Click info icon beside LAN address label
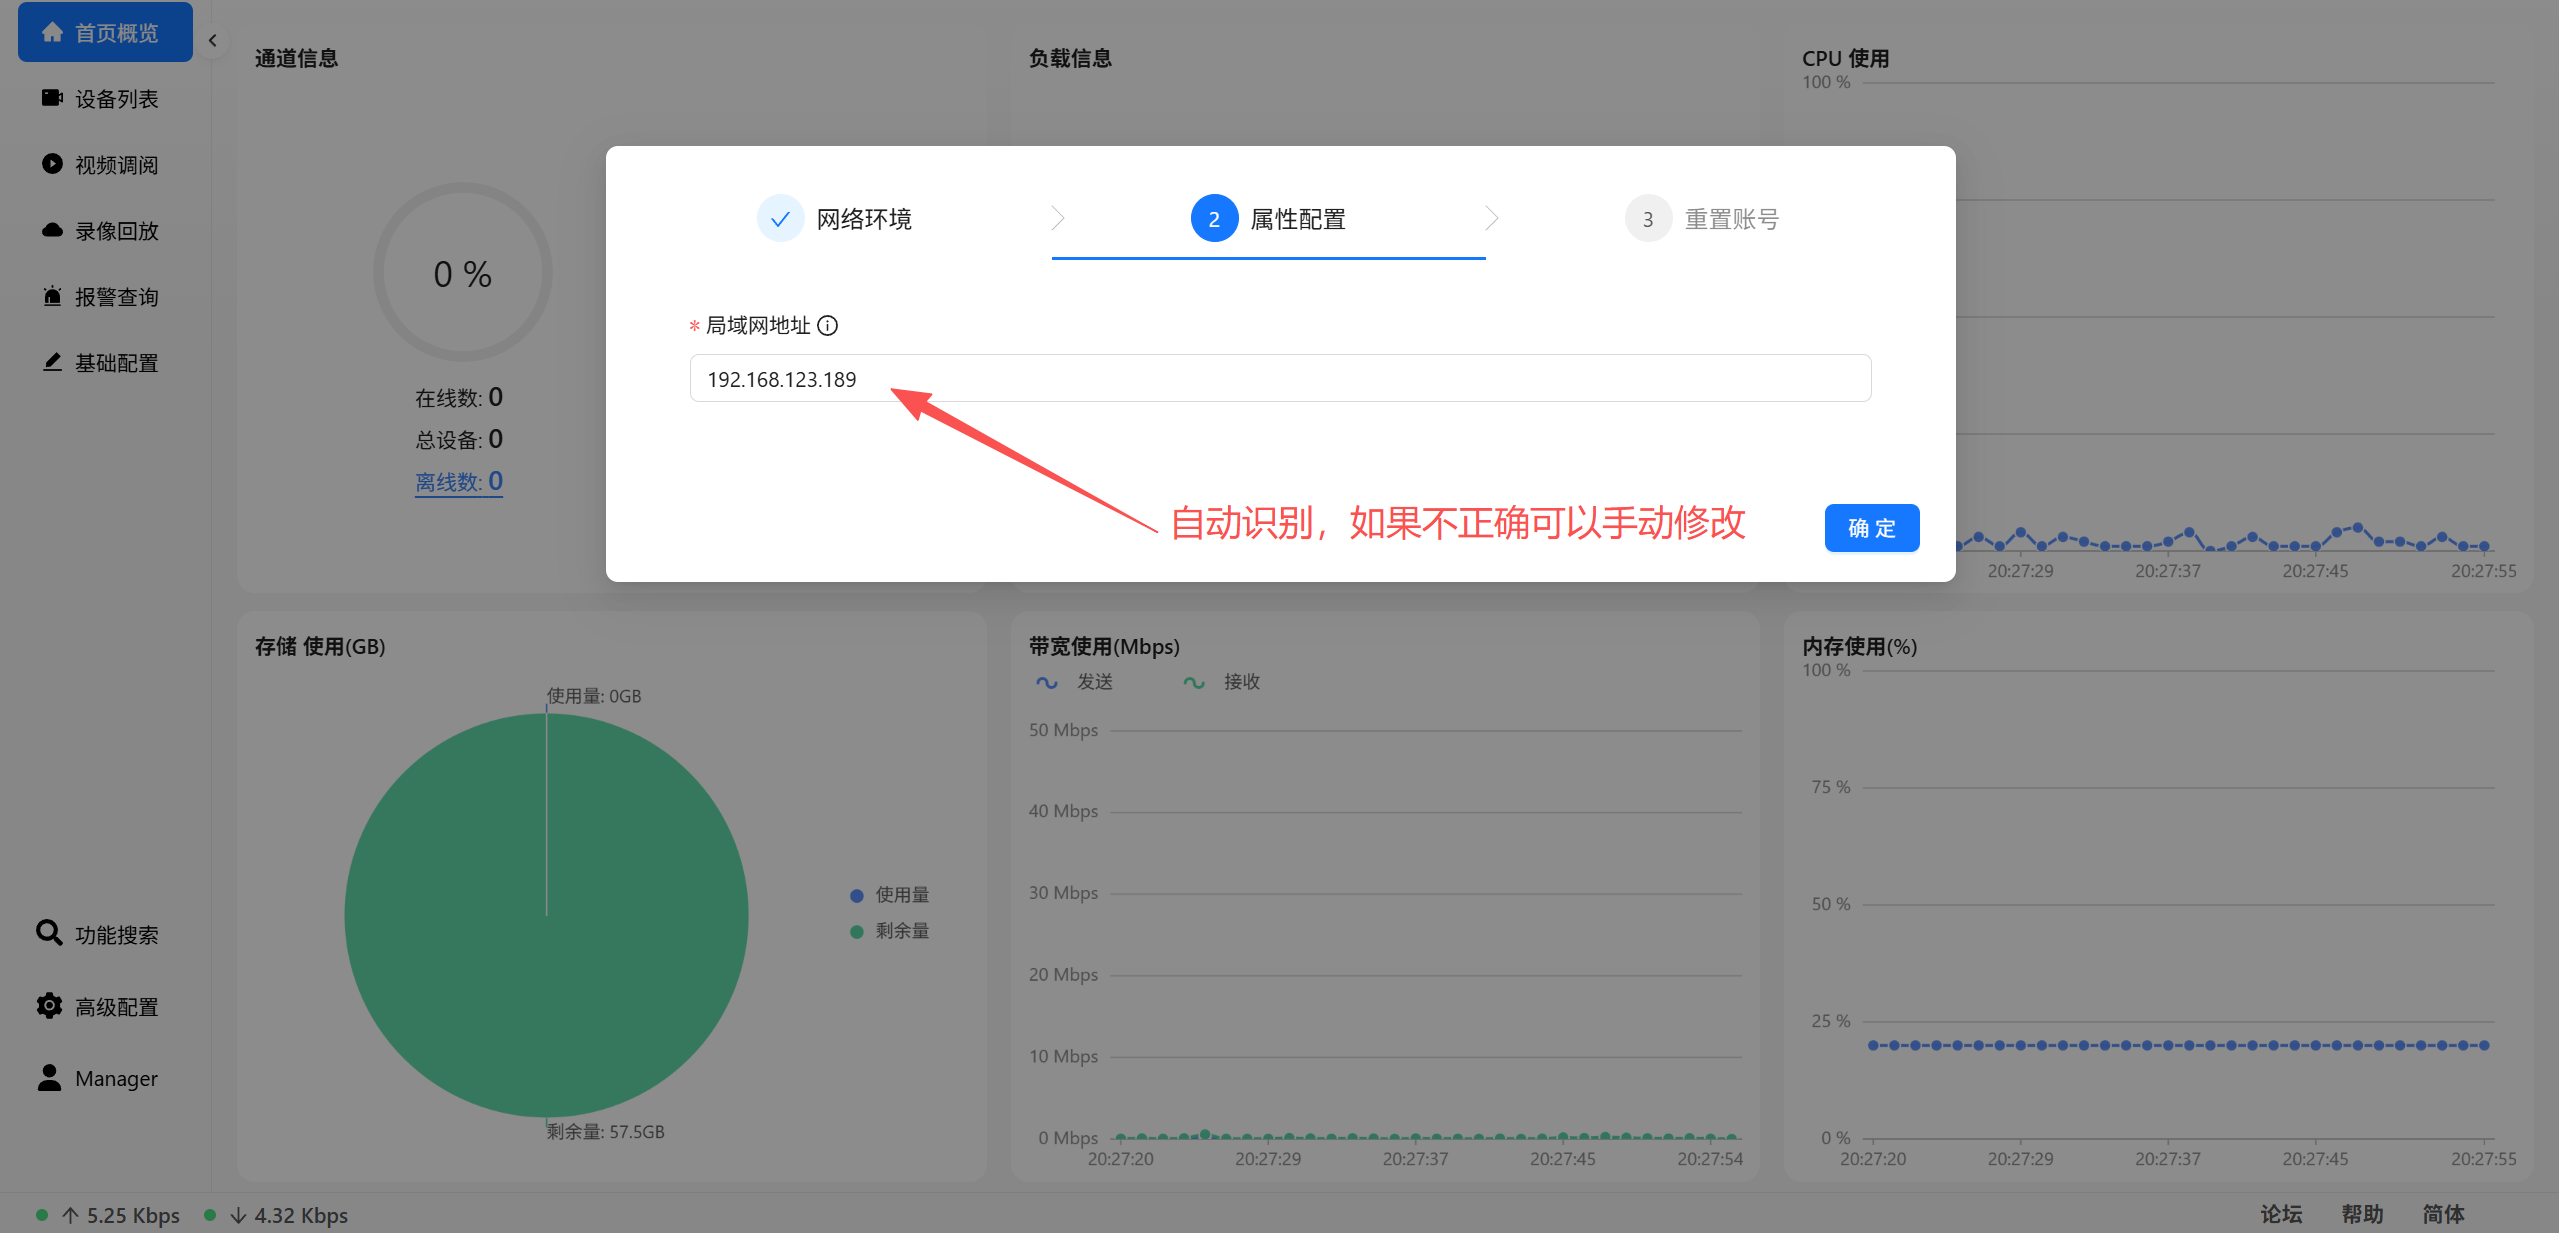 tap(828, 325)
